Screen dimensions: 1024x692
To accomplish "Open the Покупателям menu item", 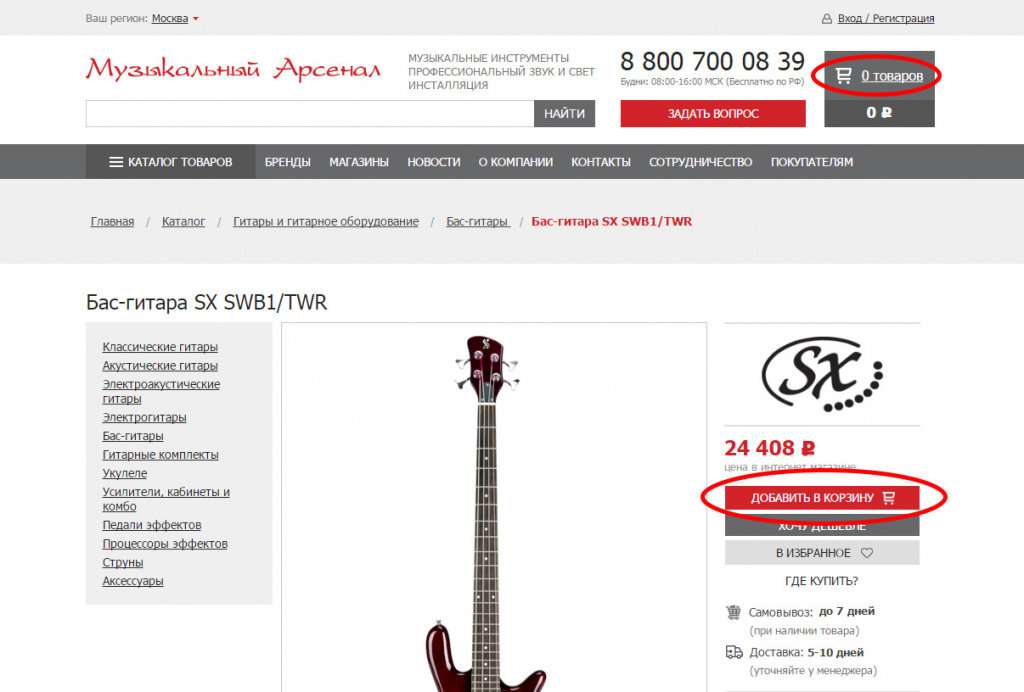I will click(x=812, y=162).
